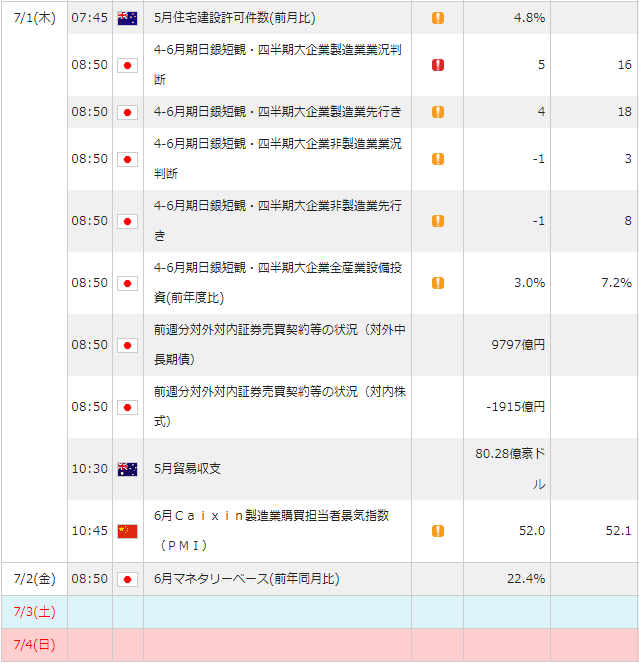Click the 5月住宅建設許可件数(前月比) indicator name
Image resolution: width=639 pixels, height=663 pixels.
235,18
